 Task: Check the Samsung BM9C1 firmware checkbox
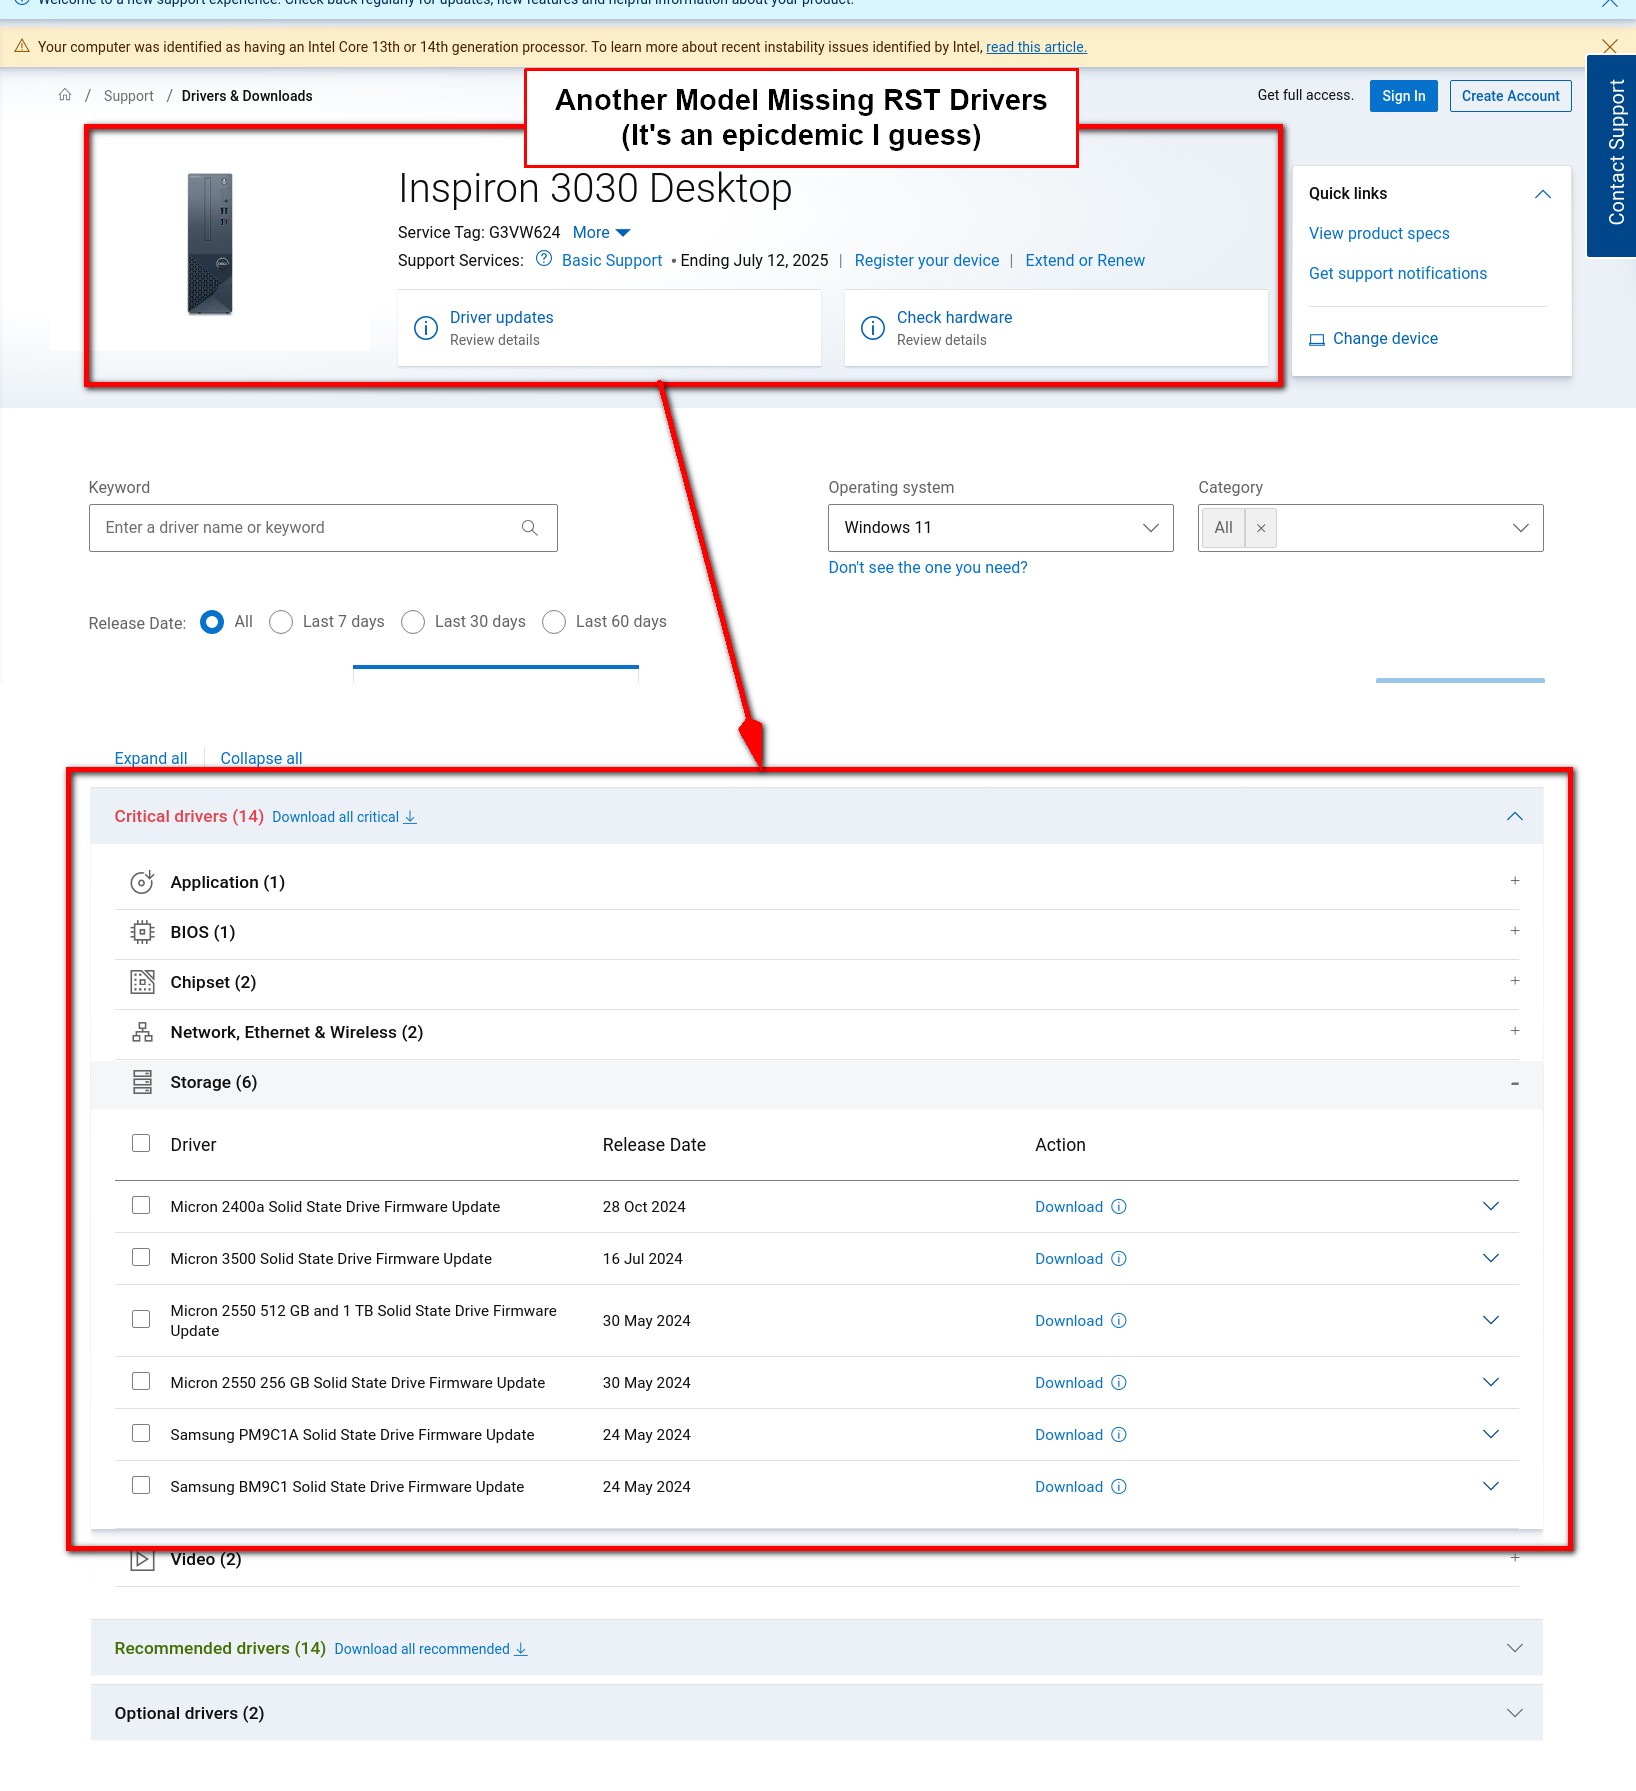click(x=141, y=1485)
